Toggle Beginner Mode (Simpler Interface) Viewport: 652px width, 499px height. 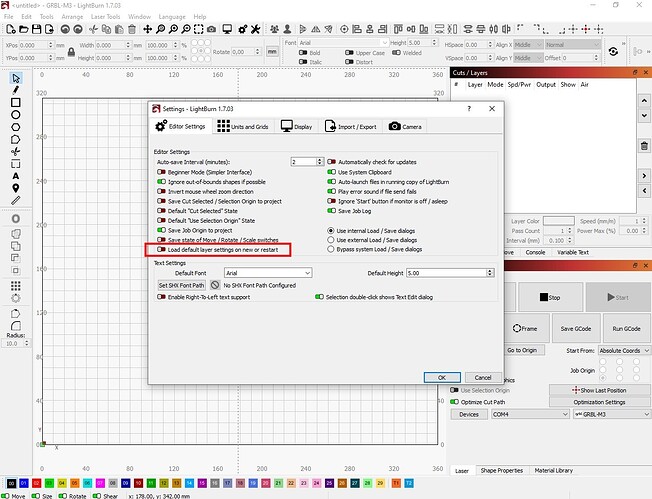(x=161, y=172)
